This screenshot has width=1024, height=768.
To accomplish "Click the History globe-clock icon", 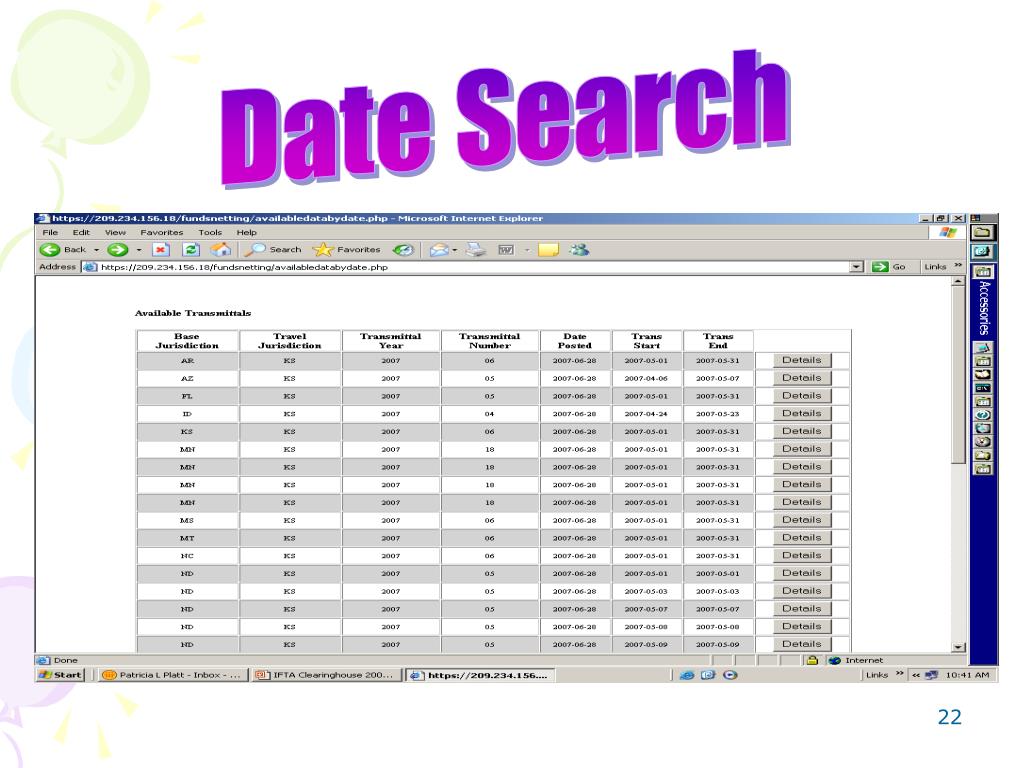I will coord(403,249).
